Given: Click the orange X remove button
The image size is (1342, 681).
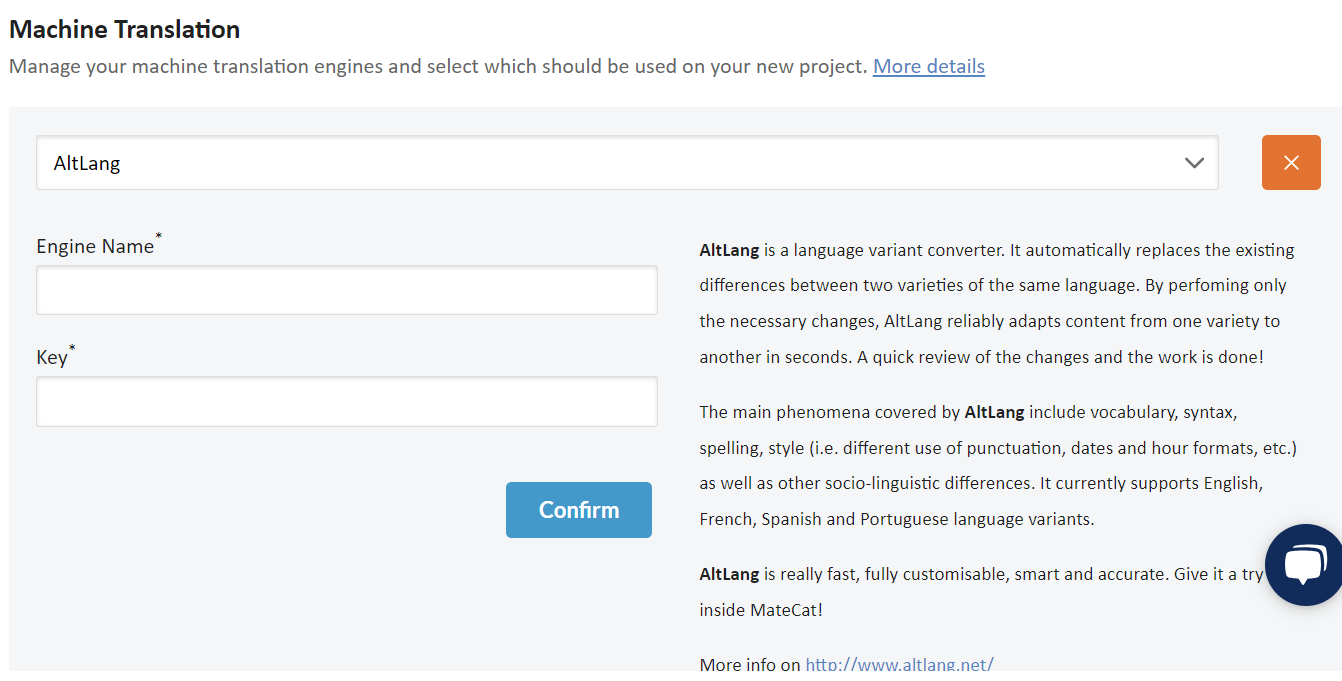Looking at the screenshot, I should coord(1291,163).
